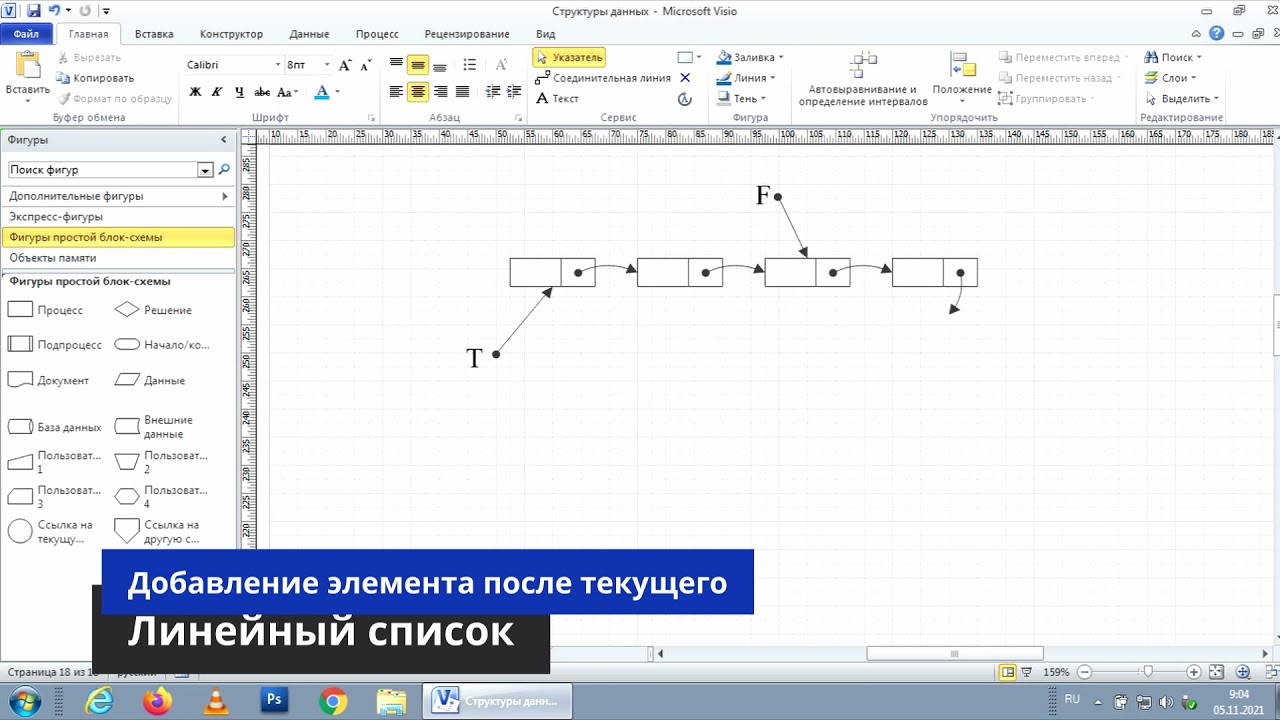Switch to the Data (Данные) tab
Image resolution: width=1280 pixels, height=720 pixels.
pyautogui.click(x=309, y=34)
